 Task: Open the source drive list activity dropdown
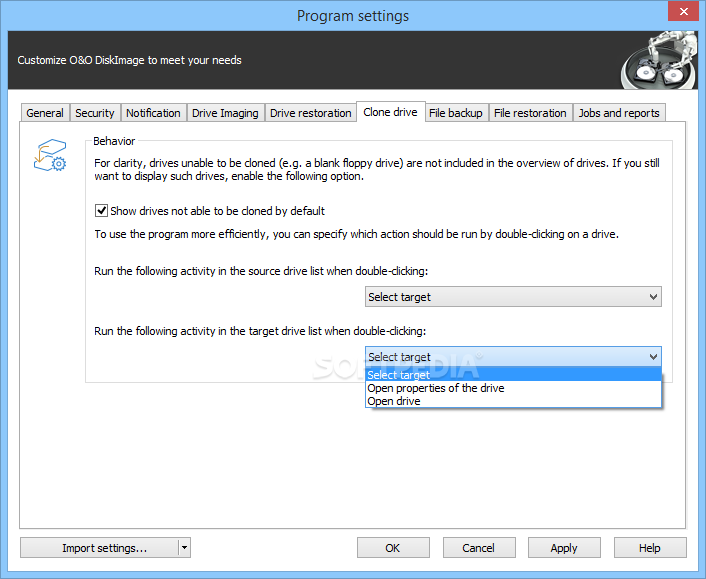tap(513, 297)
